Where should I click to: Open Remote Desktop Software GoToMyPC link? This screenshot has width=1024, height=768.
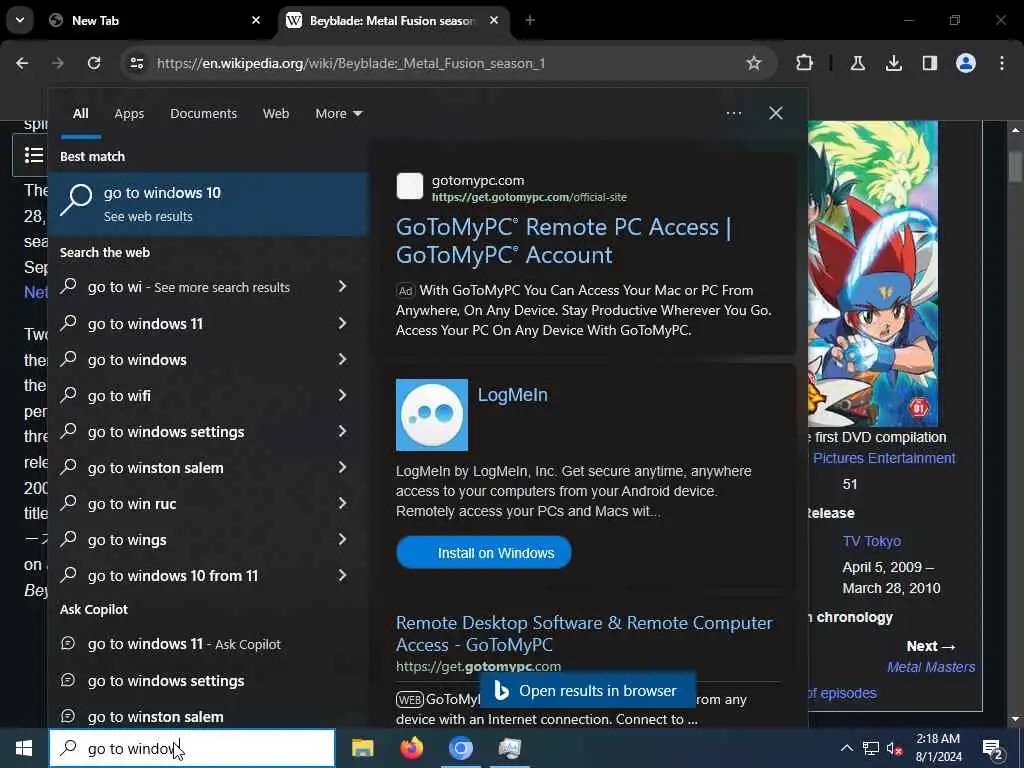(x=584, y=633)
